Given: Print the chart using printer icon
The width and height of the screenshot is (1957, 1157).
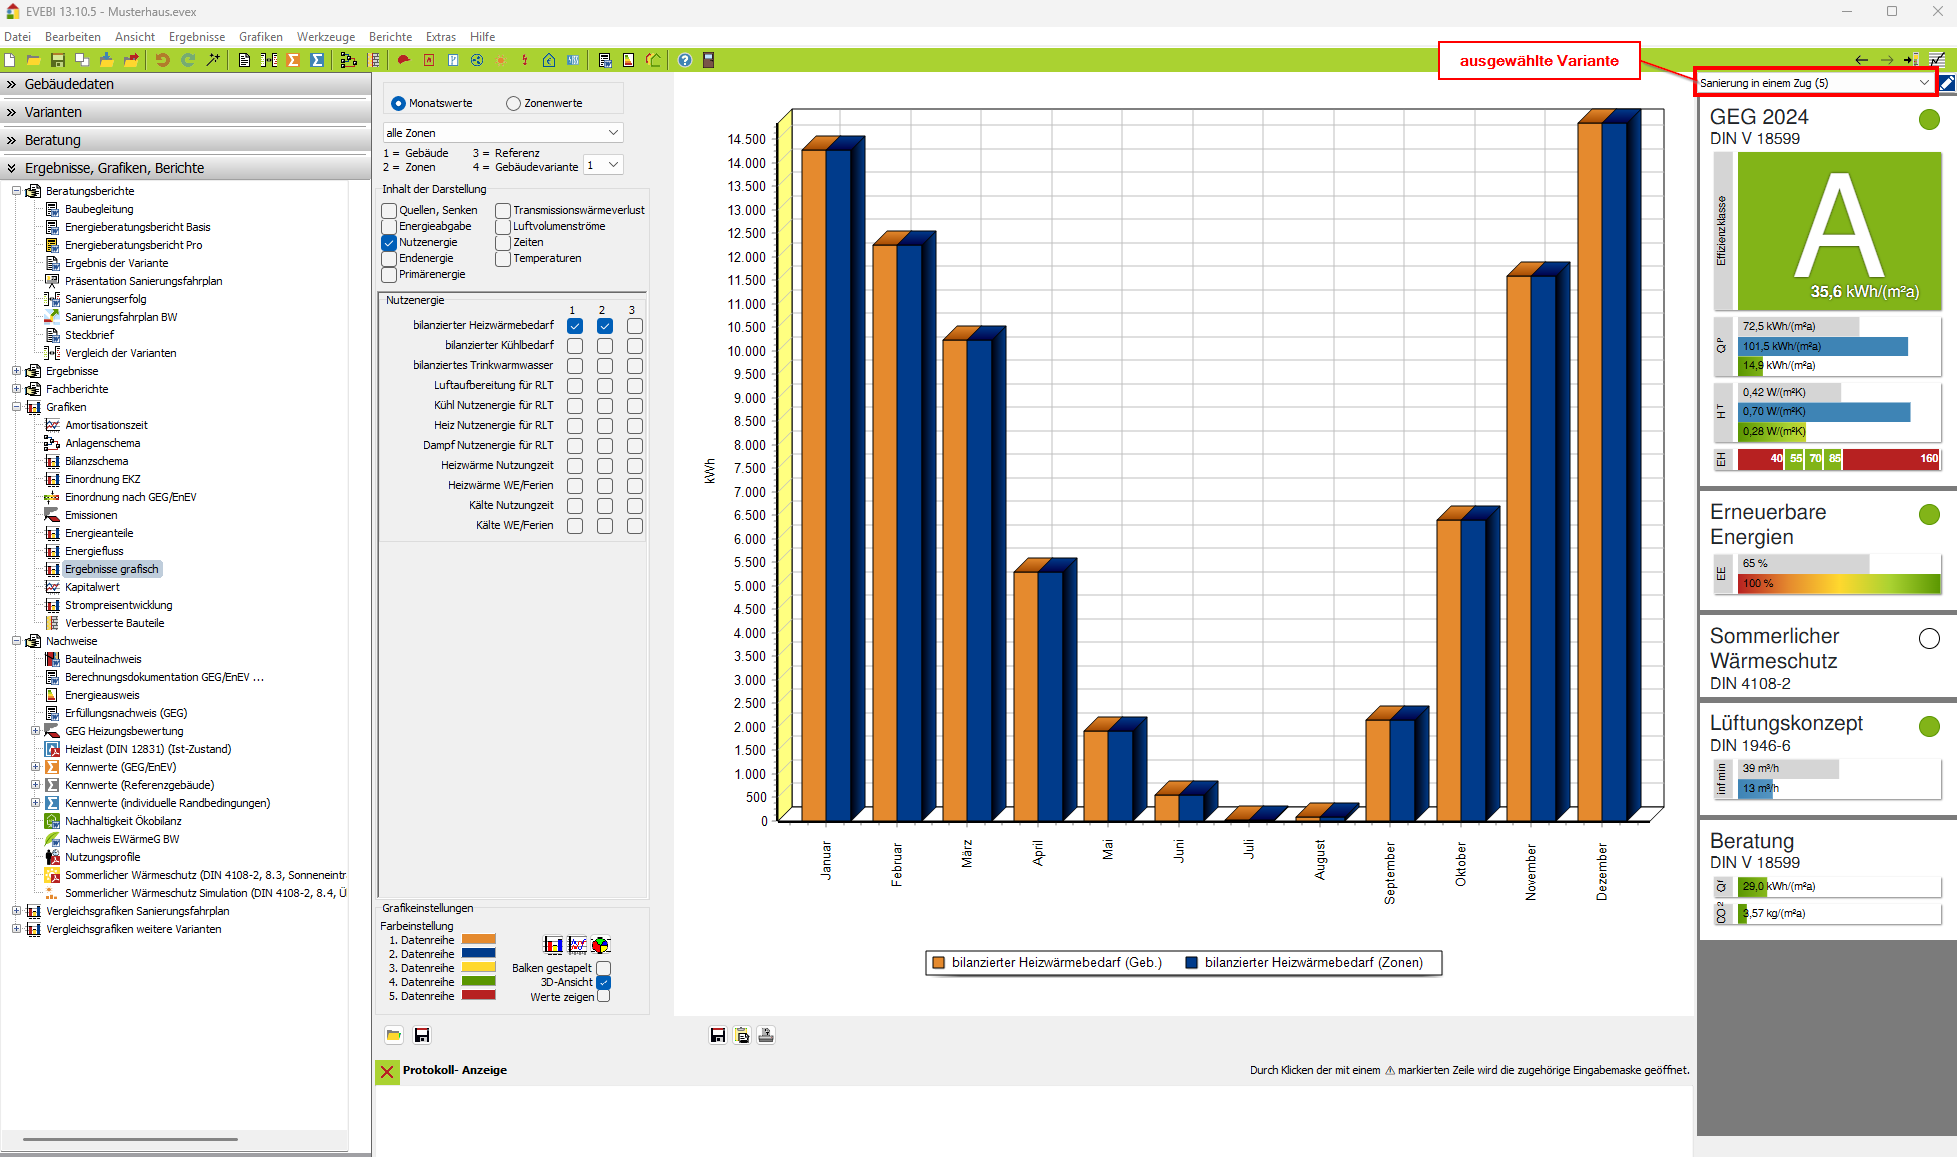Looking at the screenshot, I should (x=766, y=1035).
